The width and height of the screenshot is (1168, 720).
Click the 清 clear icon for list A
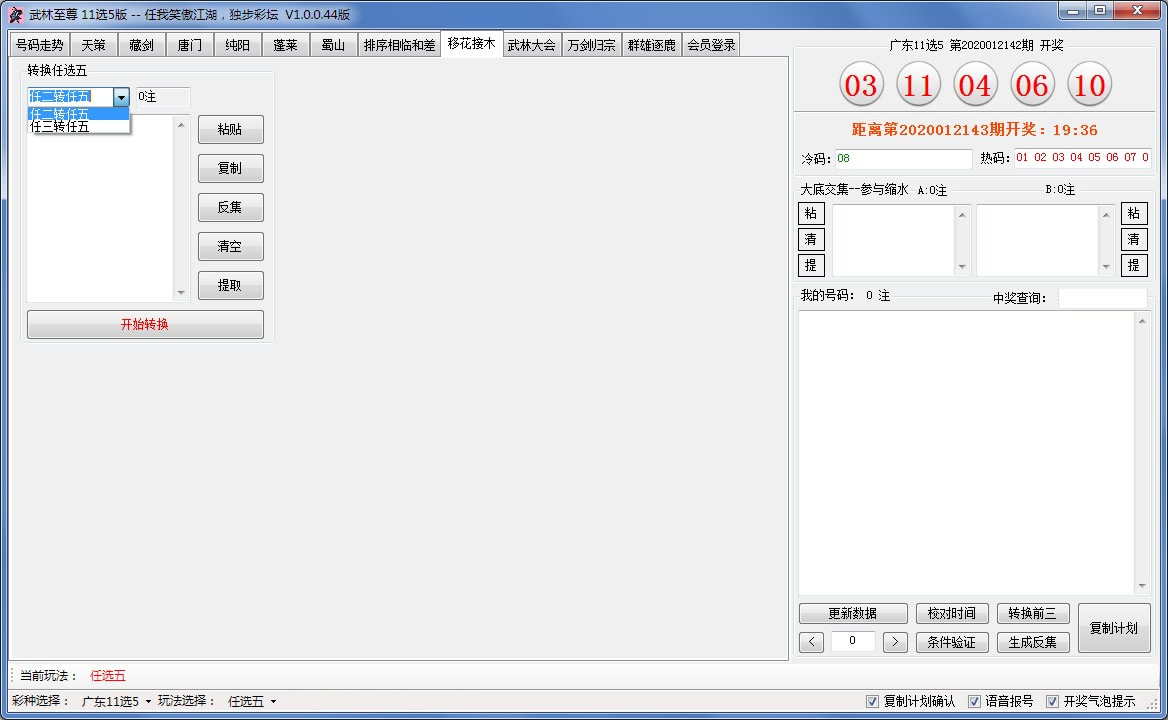click(810, 239)
